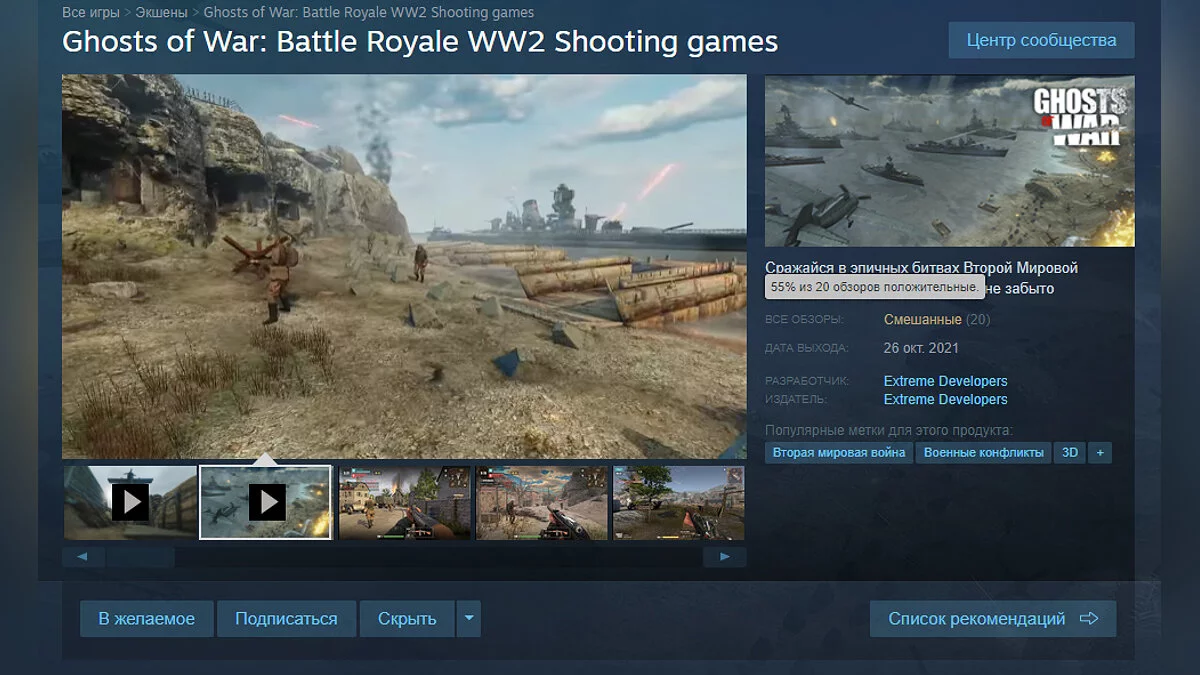Open the Все игры breadcrumb link
Screen dimensions: 1200x675
pos(90,13)
